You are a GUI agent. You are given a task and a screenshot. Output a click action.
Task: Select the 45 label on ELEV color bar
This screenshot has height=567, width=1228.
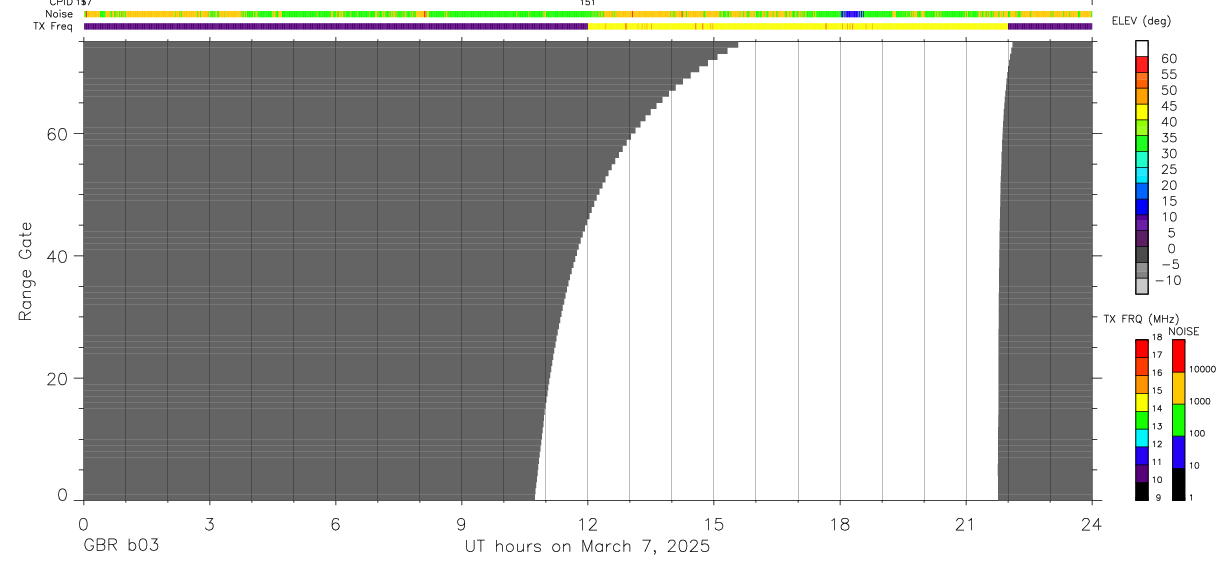tap(1170, 106)
